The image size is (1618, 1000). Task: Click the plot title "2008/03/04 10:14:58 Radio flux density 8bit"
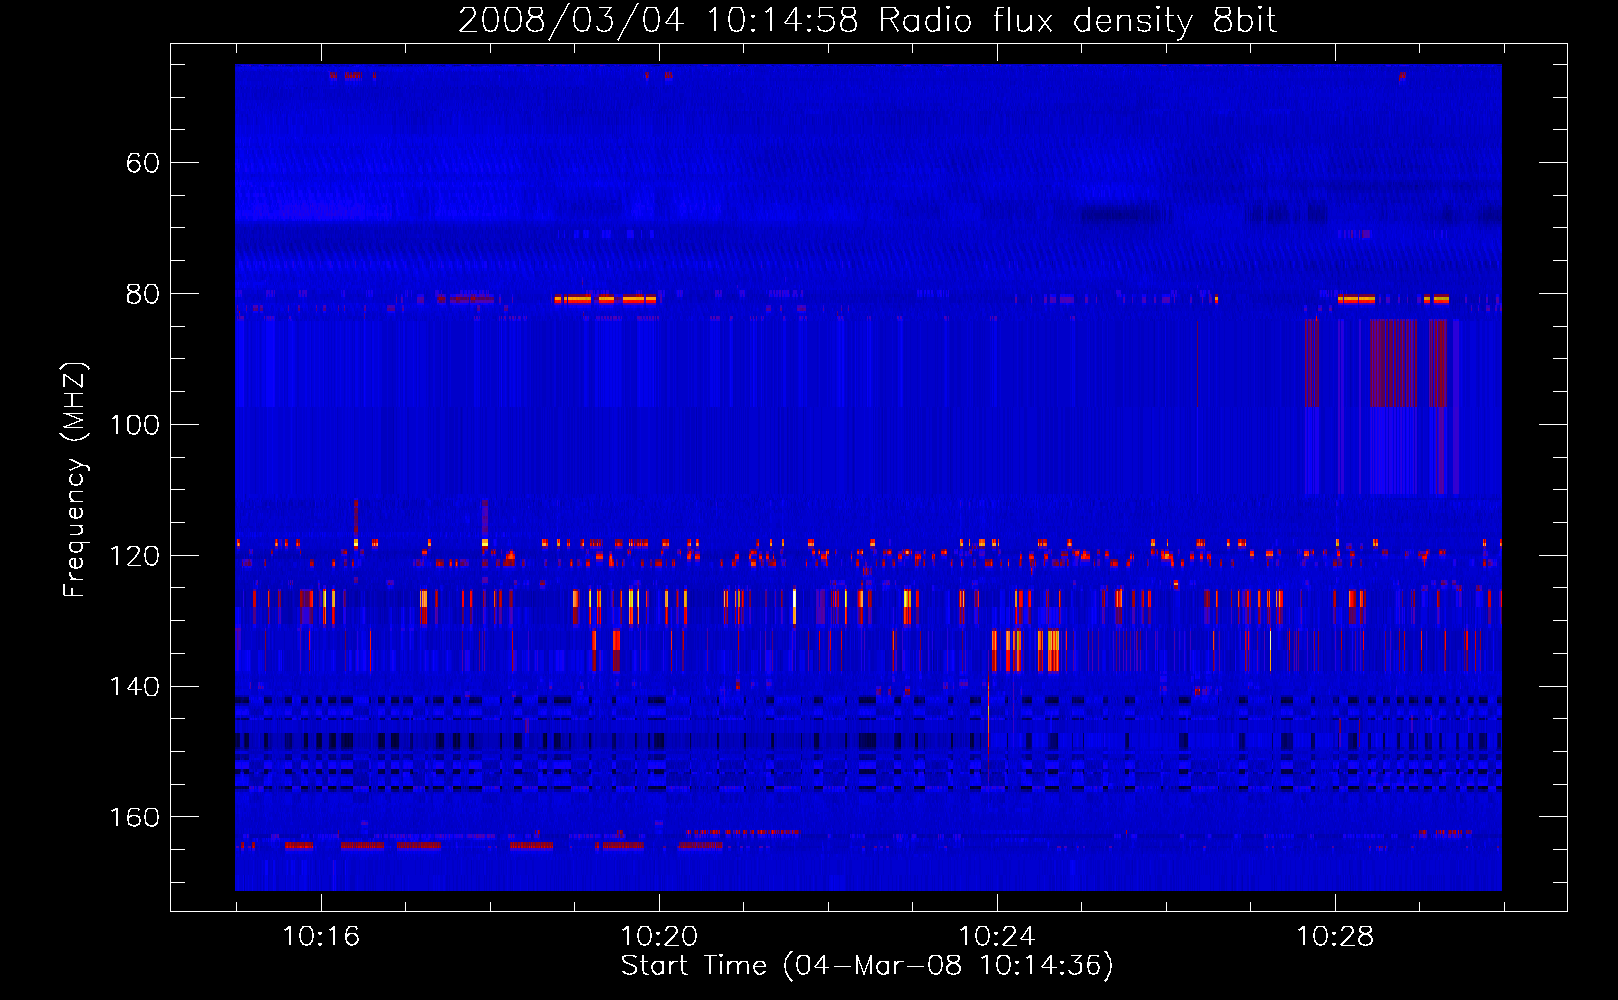(x=867, y=21)
